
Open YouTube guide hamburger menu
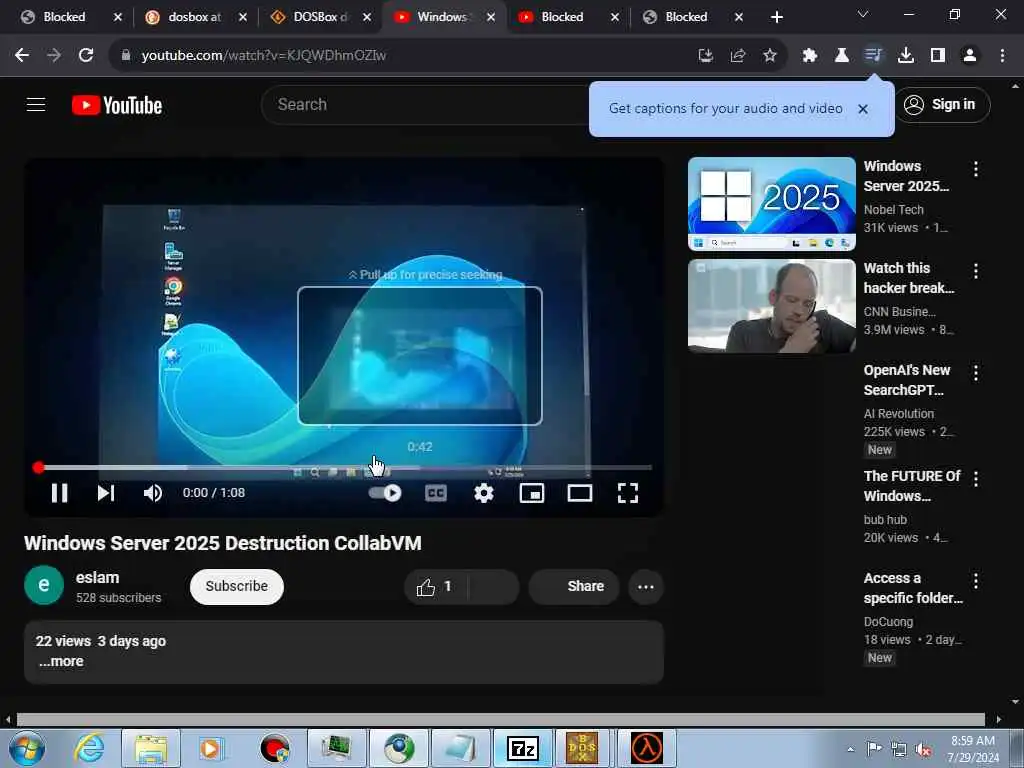(36, 104)
